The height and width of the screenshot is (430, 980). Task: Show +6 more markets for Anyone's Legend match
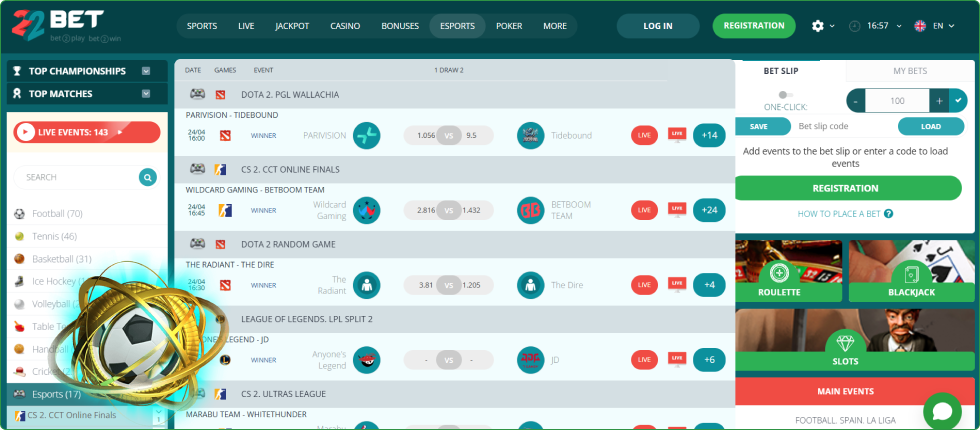tap(709, 360)
